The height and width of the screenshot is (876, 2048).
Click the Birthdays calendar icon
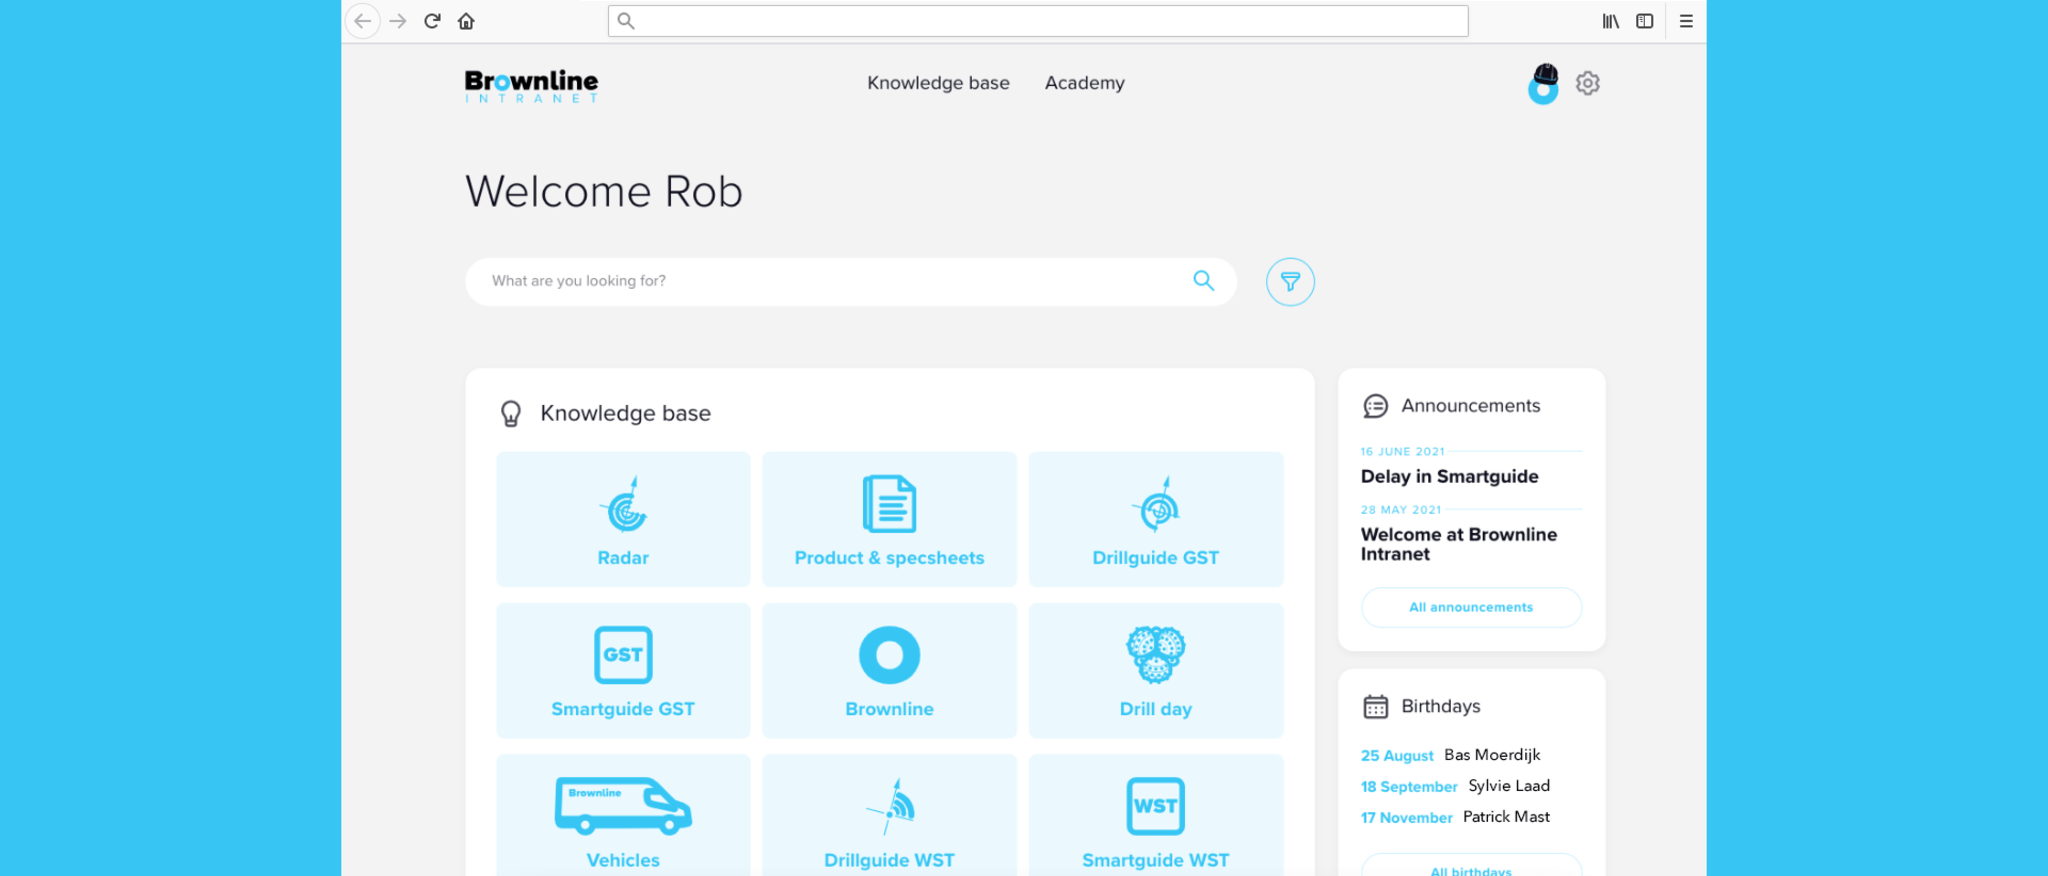[1376, 707]
